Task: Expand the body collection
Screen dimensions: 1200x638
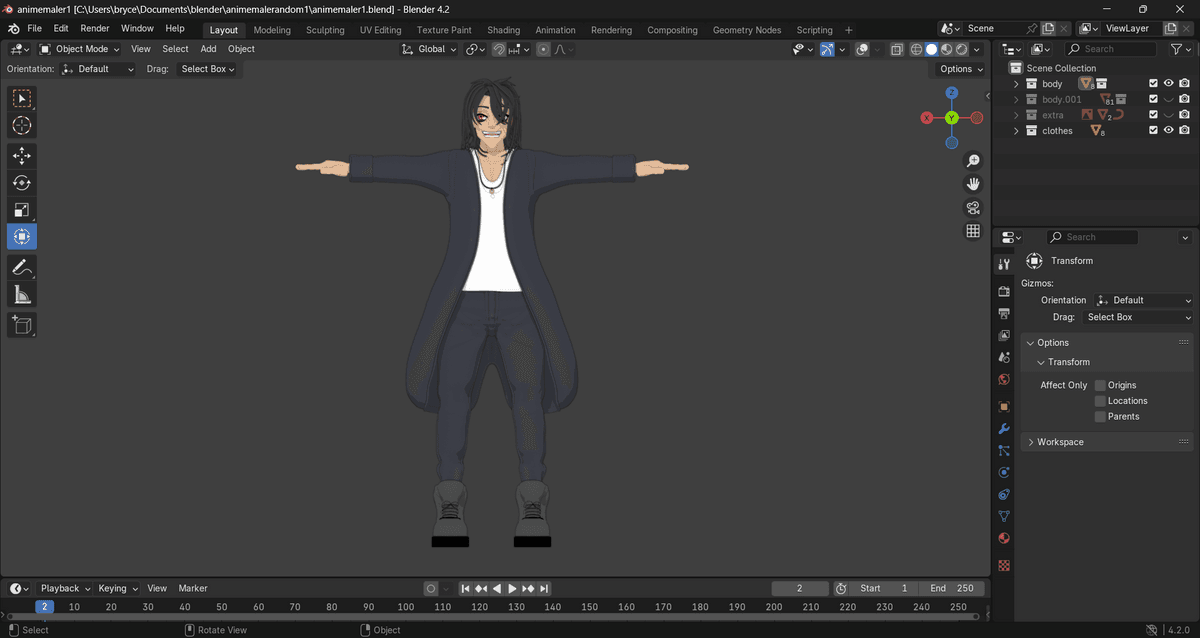Action: tap(1017, 84)
